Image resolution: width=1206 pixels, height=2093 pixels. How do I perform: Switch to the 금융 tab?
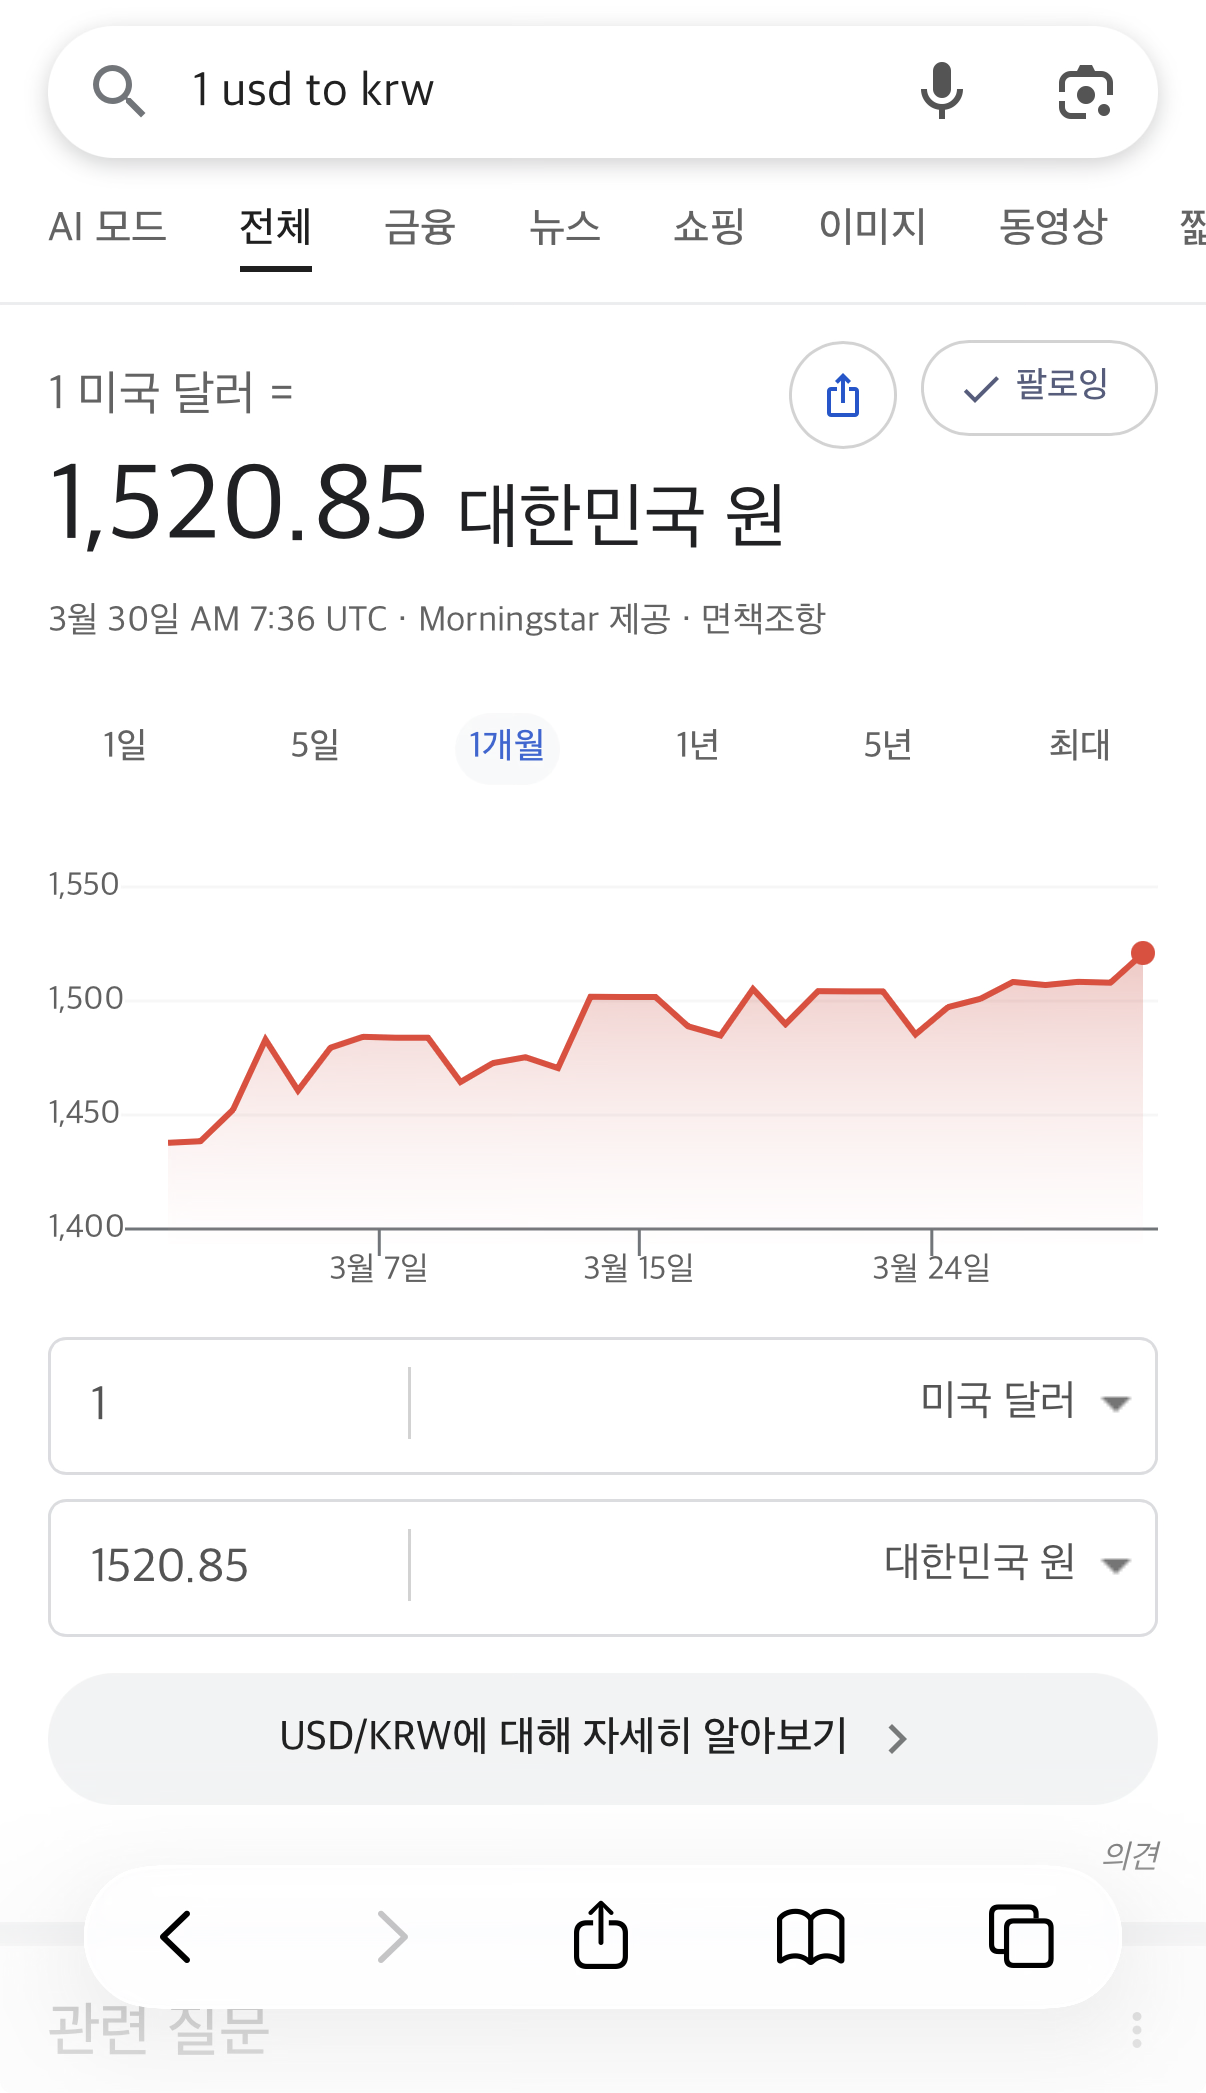point(420,227)
